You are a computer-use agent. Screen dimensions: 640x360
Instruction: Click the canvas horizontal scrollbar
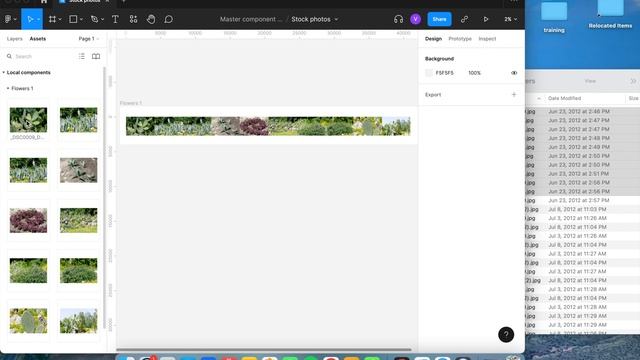point(264,350)
